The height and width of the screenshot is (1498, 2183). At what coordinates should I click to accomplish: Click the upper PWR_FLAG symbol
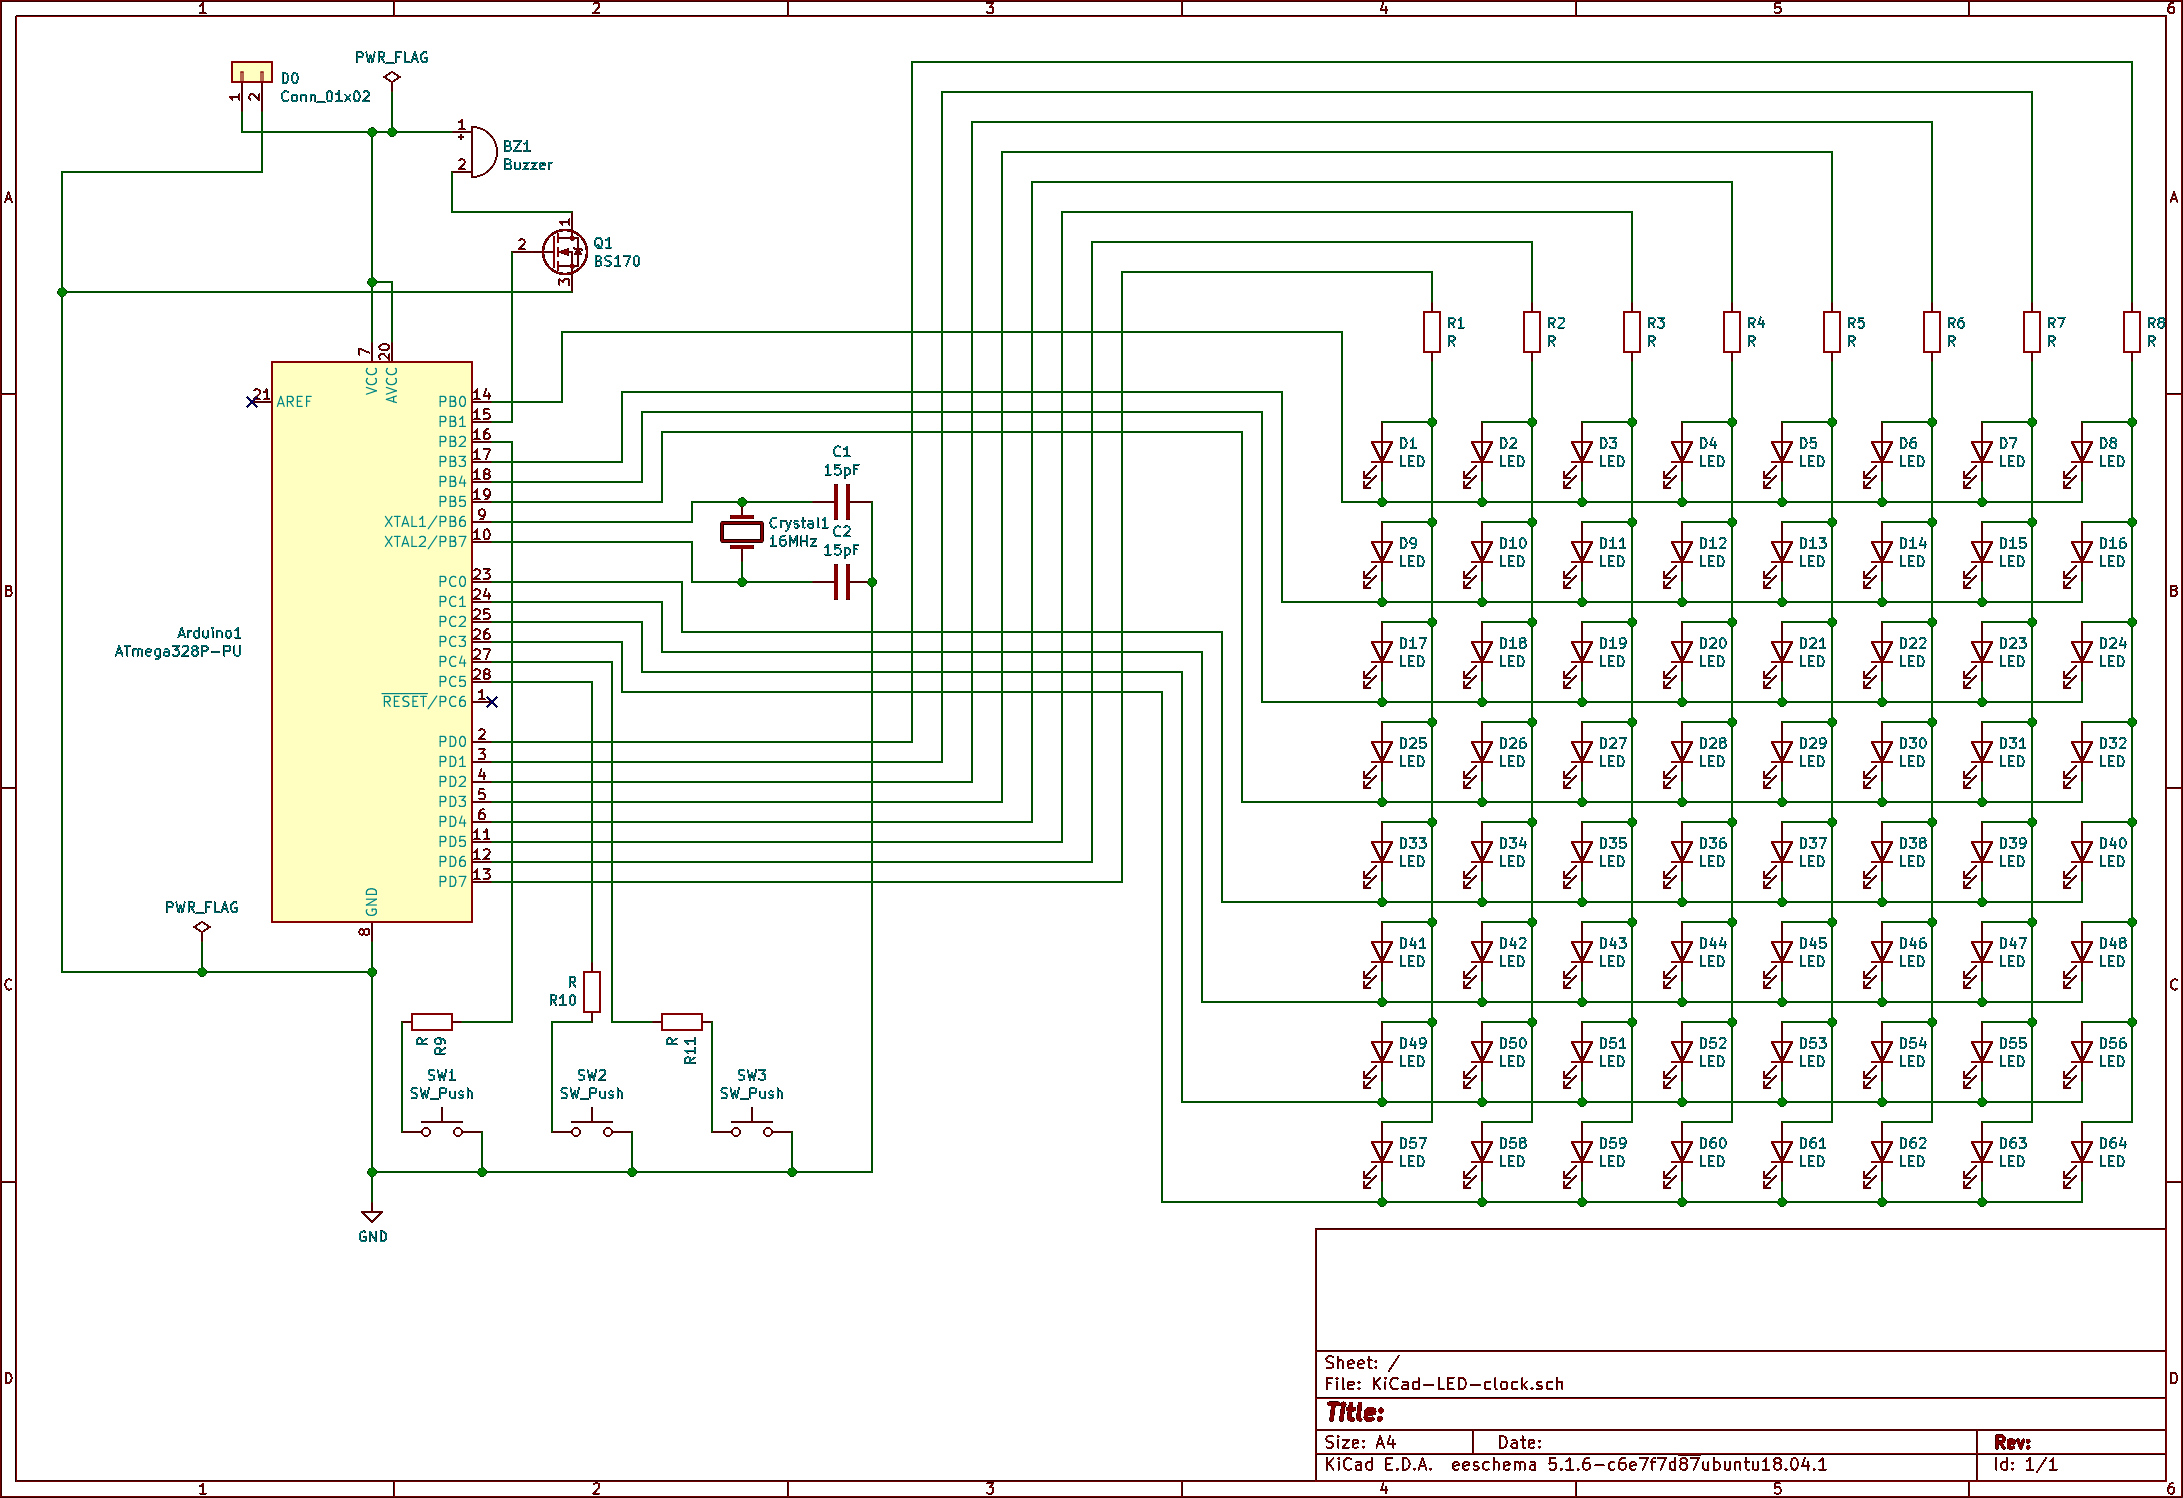pyautogui.click(x=392, y=76)
